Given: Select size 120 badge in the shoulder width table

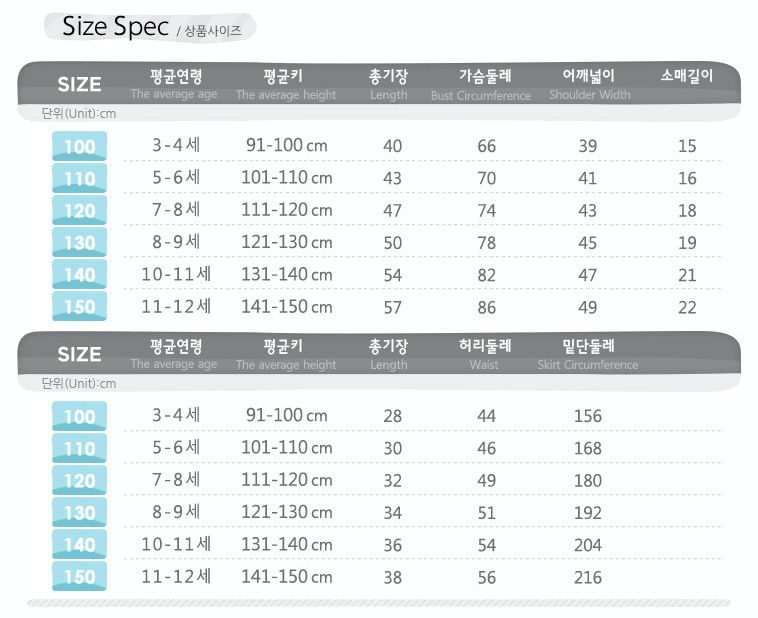Looking at the screenshot, I should (79, 211).
